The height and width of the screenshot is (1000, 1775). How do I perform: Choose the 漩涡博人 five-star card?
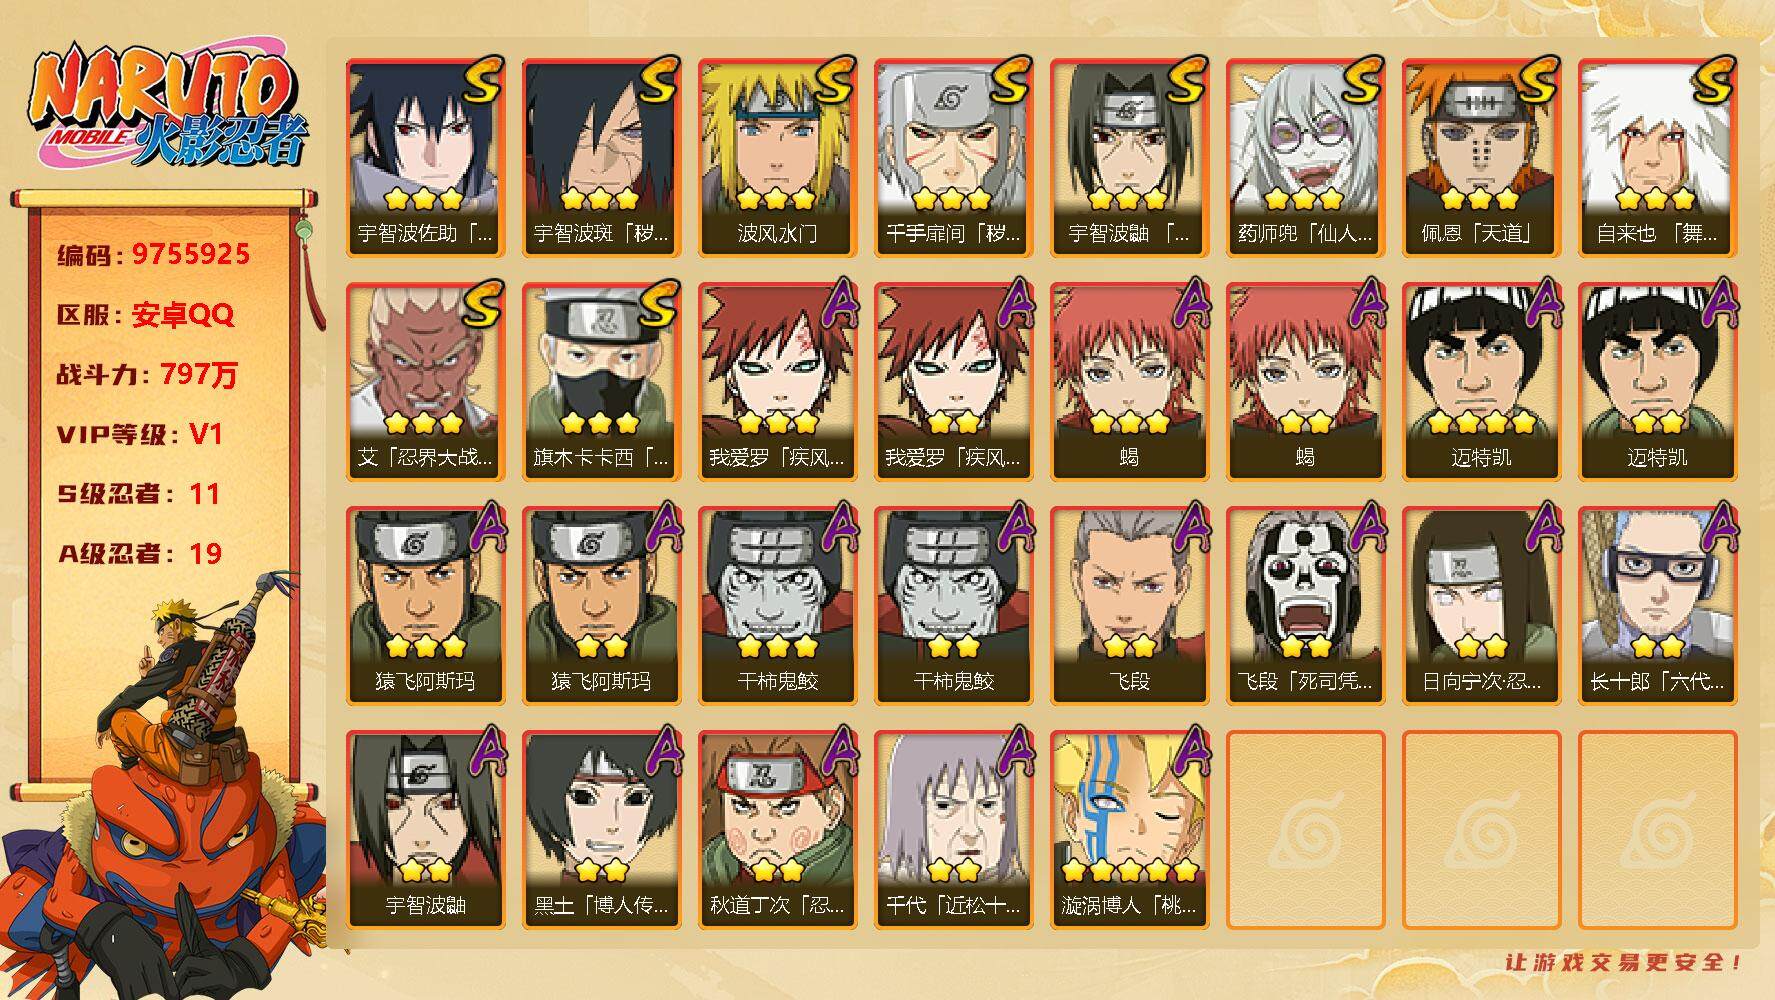point(1129,829)
